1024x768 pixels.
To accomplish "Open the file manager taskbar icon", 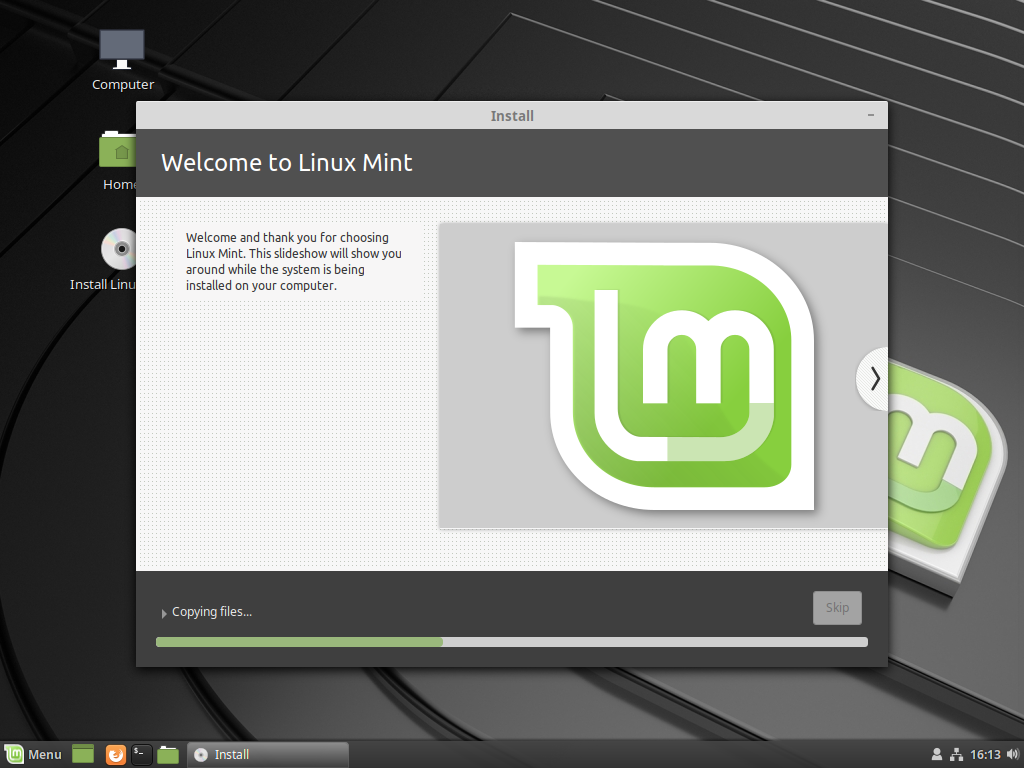I will tap(167, 754).
